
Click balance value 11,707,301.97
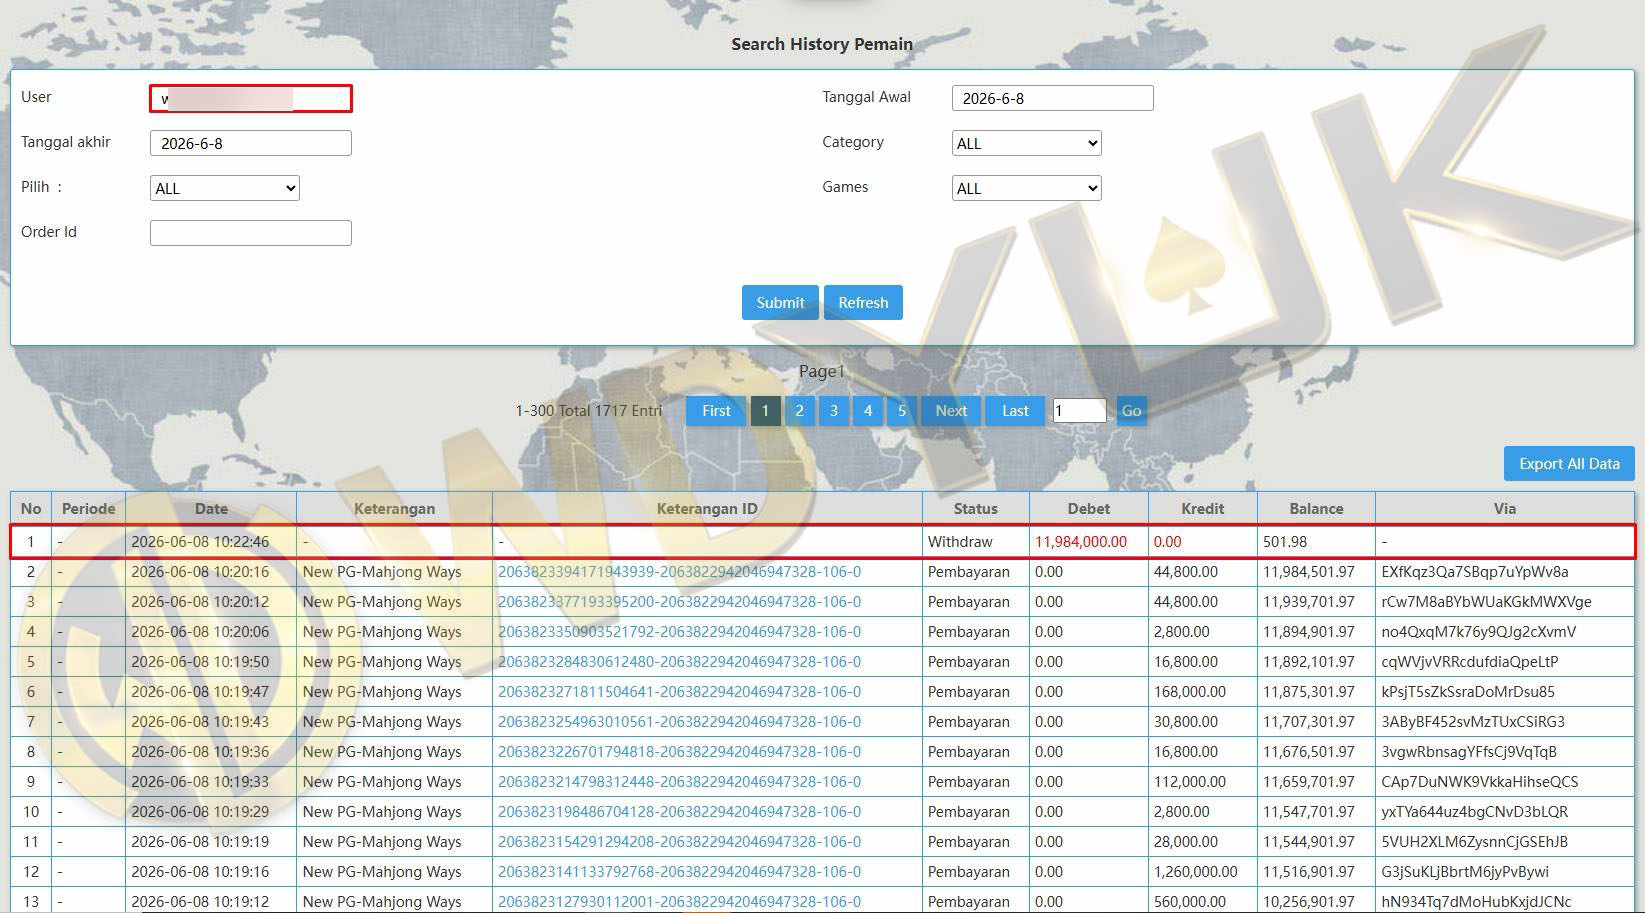click(1309, 722)
